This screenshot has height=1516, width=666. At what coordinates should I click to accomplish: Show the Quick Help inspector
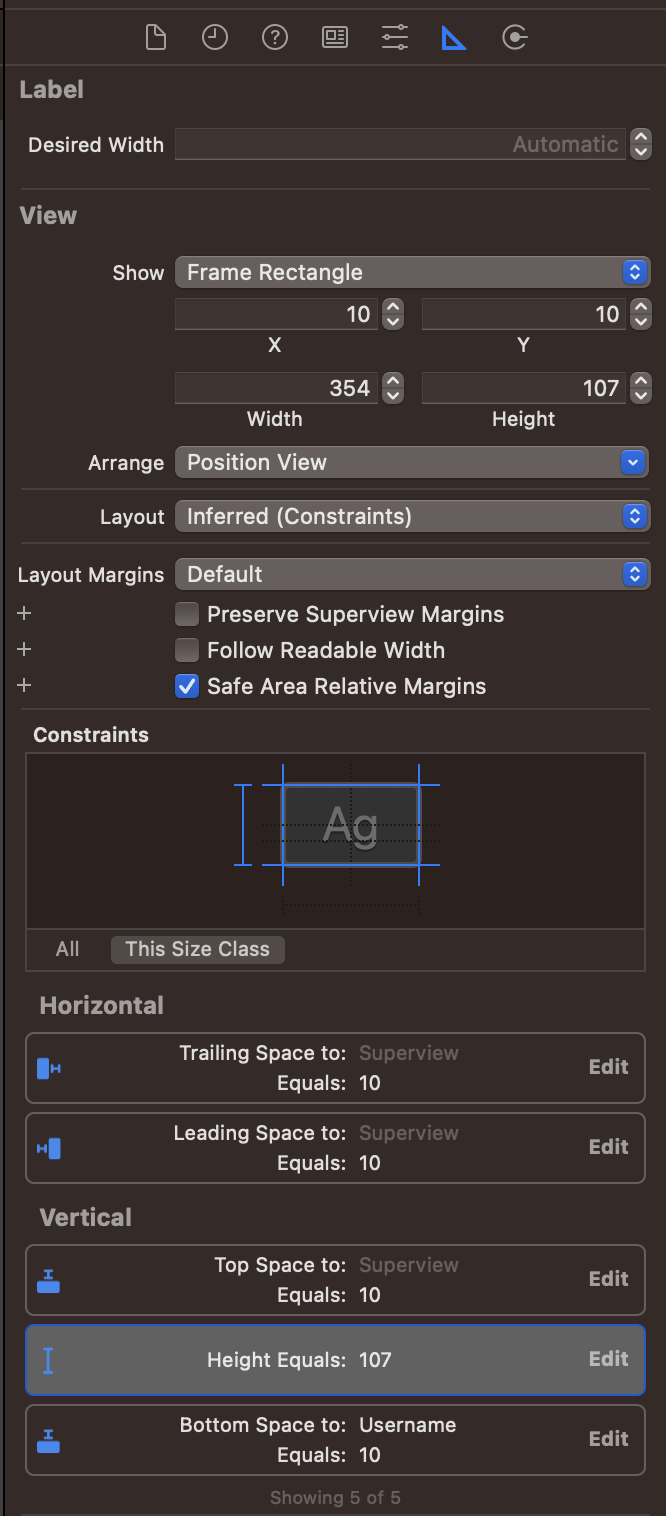(x=275, y=38)
